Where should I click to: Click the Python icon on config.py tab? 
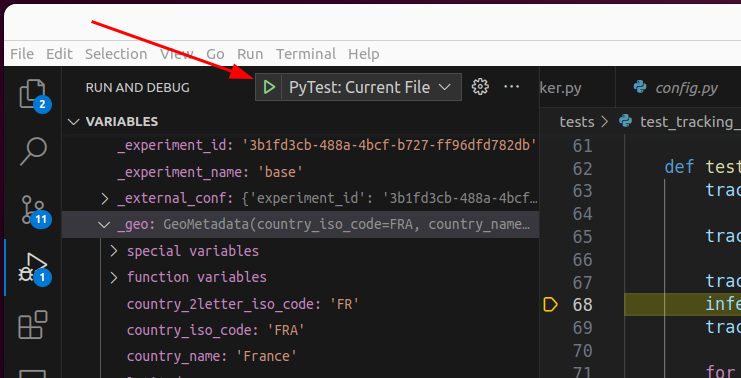(x=640, y=87)
